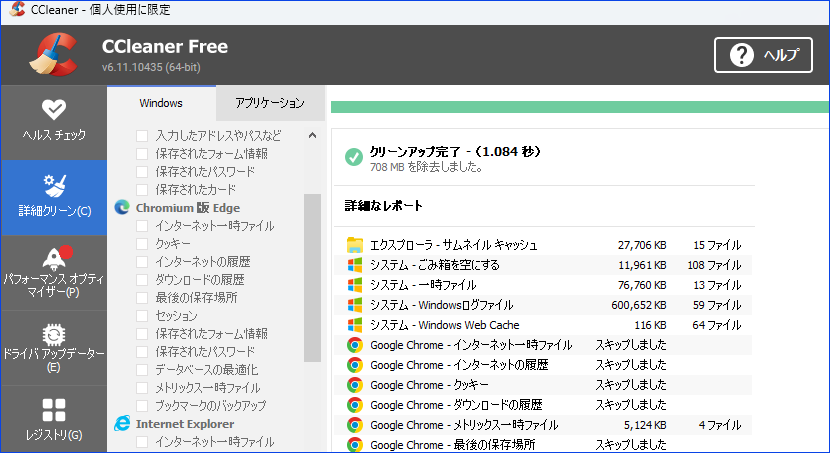Click スキップしました for Google Chrome クッキー
Image resolution: width=830 pixels, height=453 pixels.
point(630,385)
